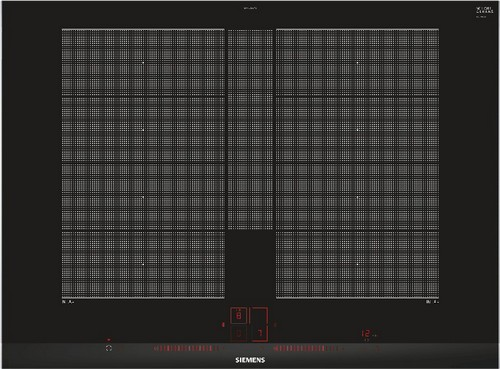Select the zone display showing 8

point(238,315)
